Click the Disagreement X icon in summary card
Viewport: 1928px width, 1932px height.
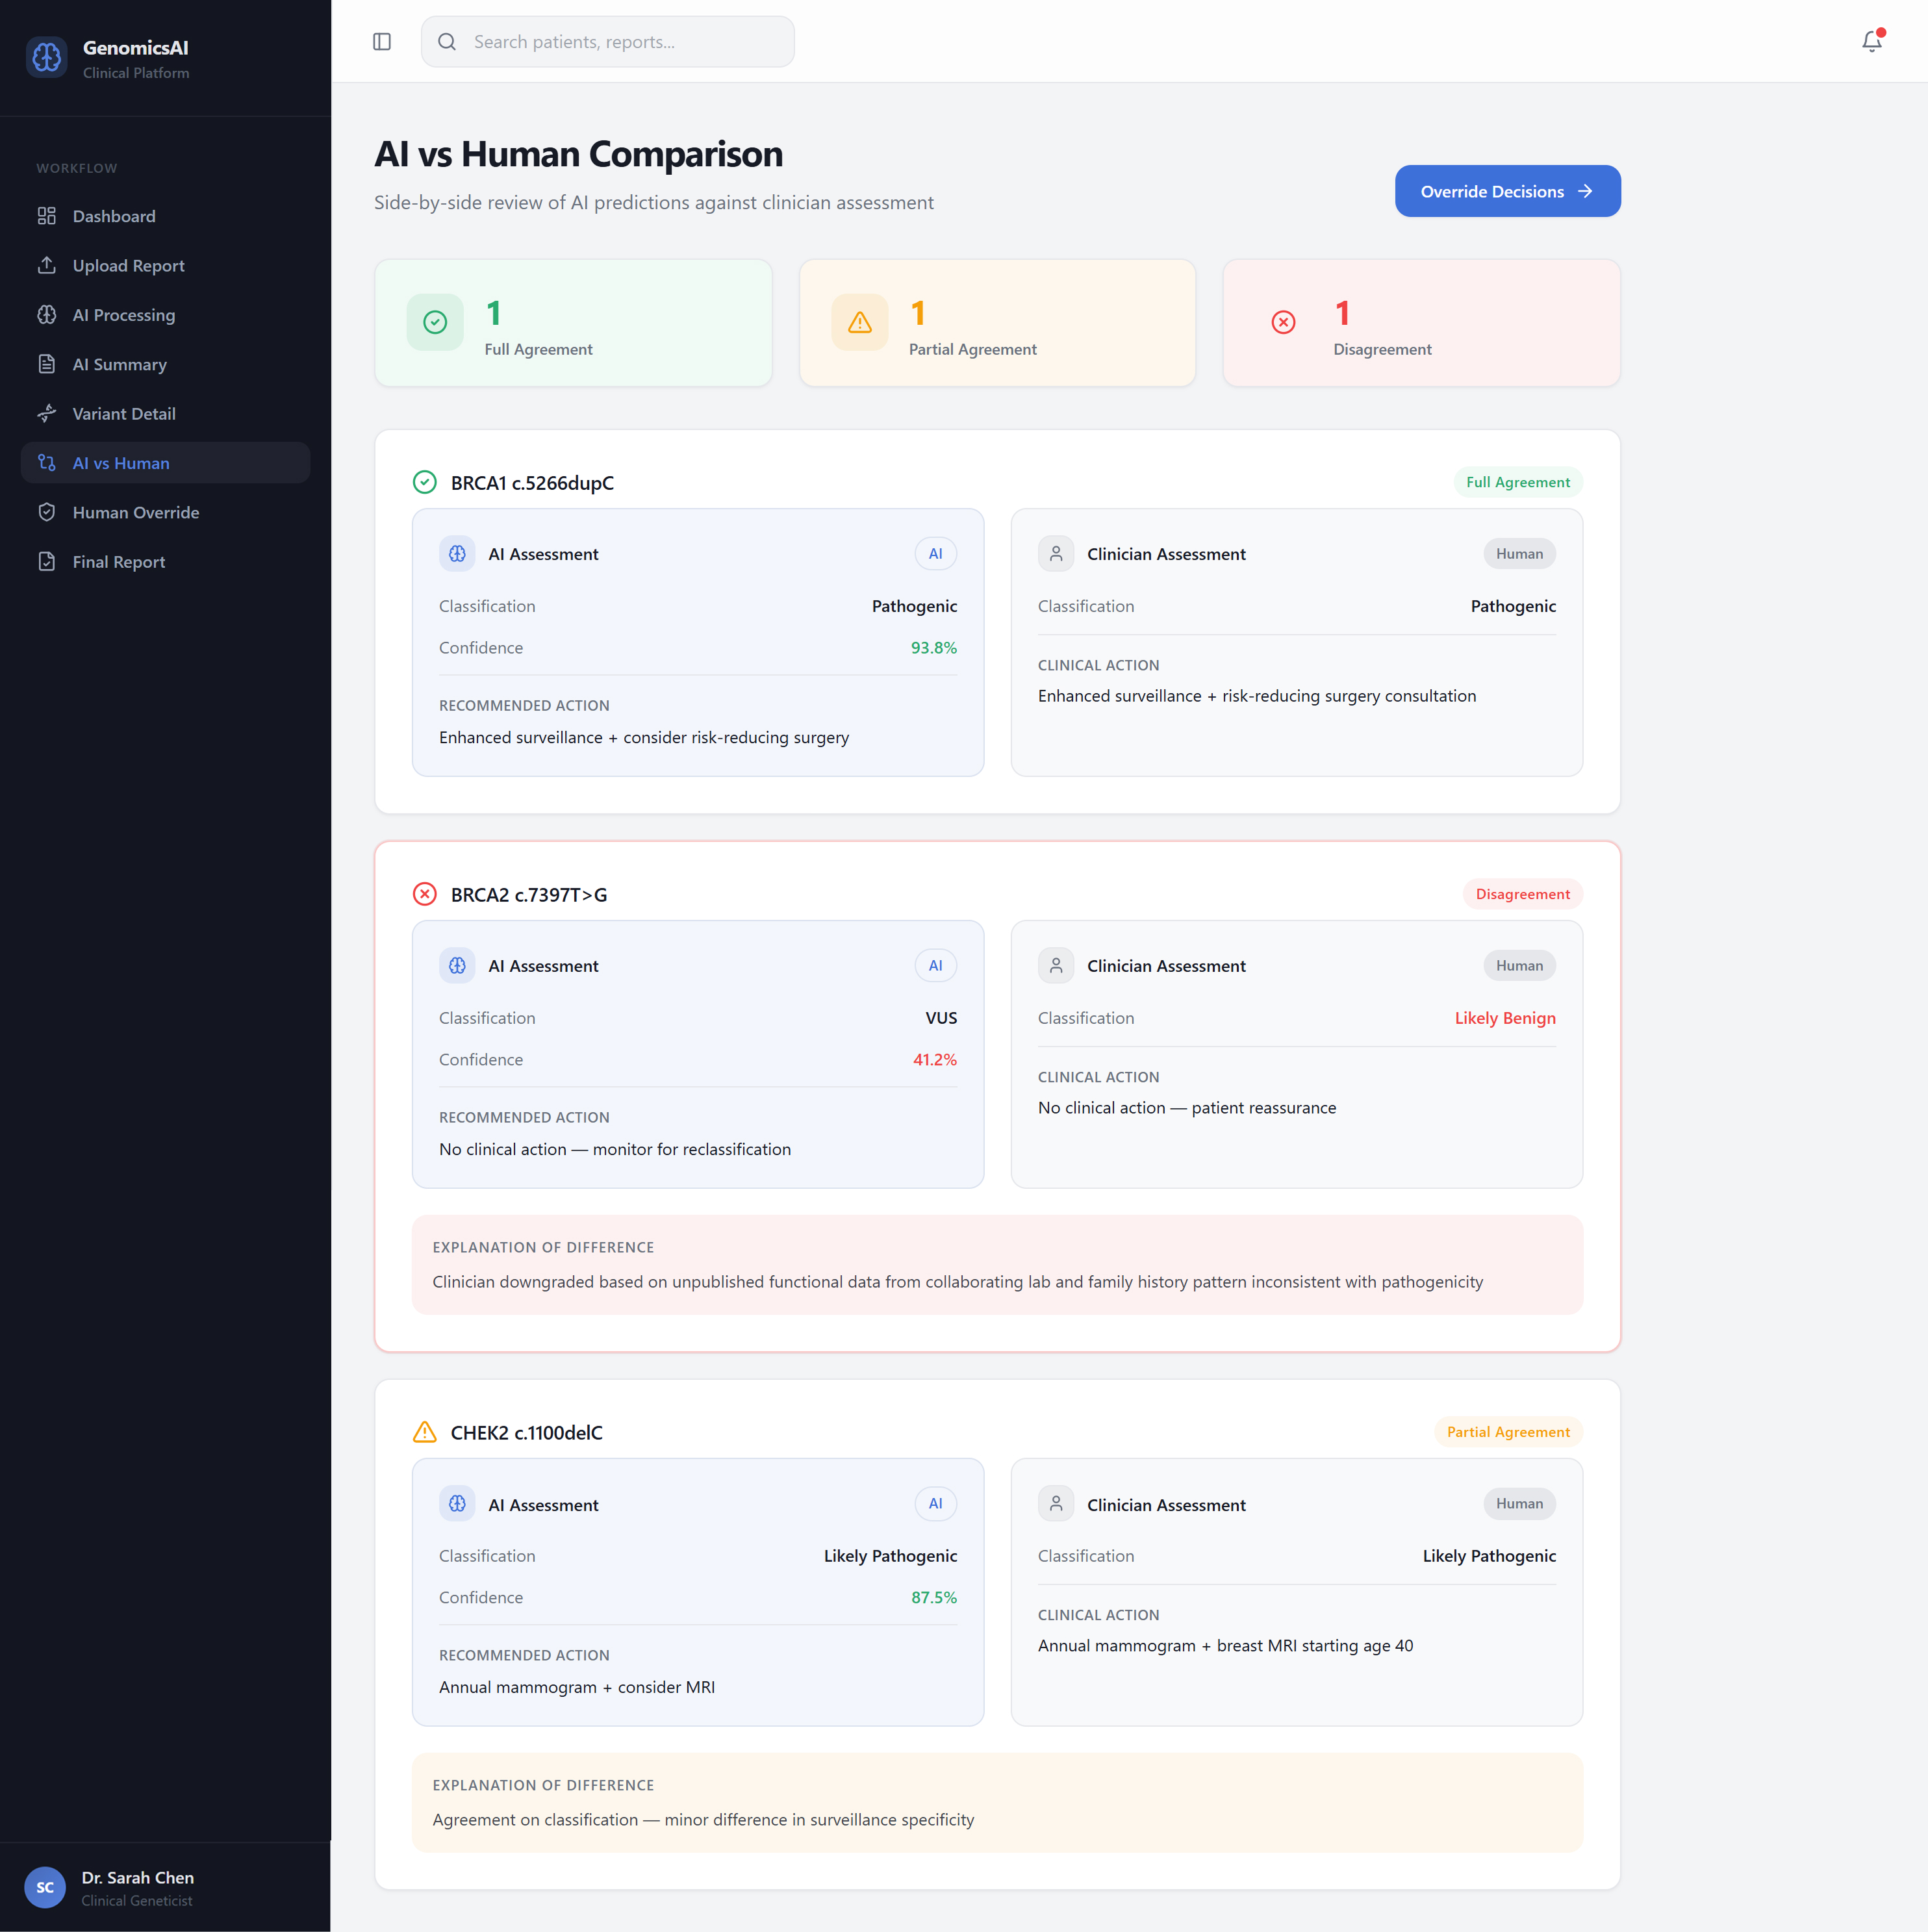coord(1284,322)
